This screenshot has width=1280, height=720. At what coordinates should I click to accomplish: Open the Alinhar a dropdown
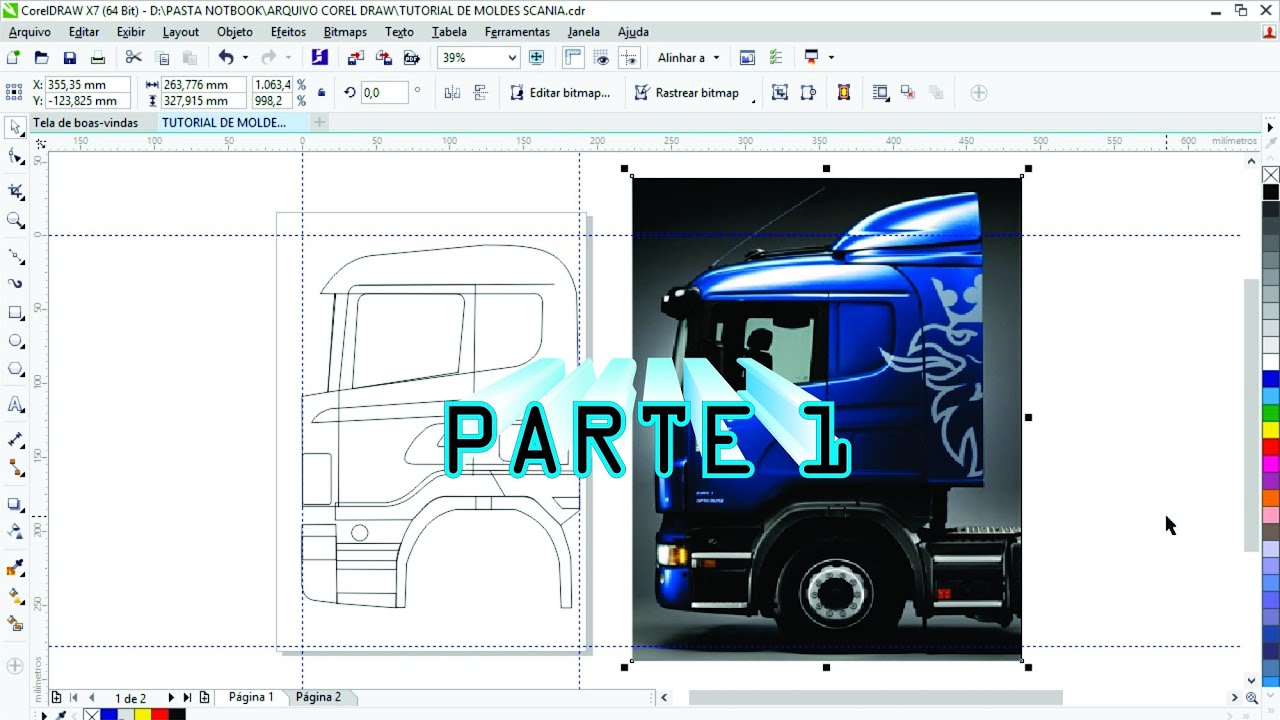tap(689, 58)
